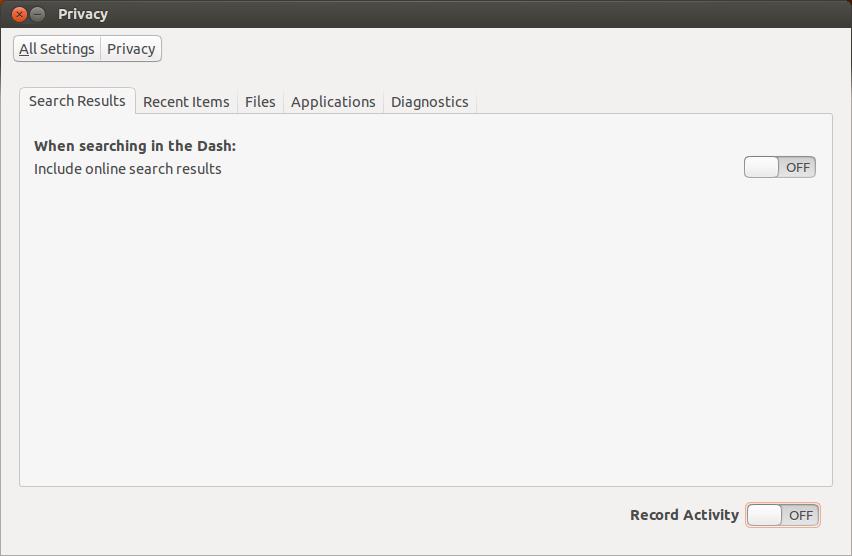Click empty space inside the Search Results panel
Screen dimensions: 852x556
tap(425, 330)
